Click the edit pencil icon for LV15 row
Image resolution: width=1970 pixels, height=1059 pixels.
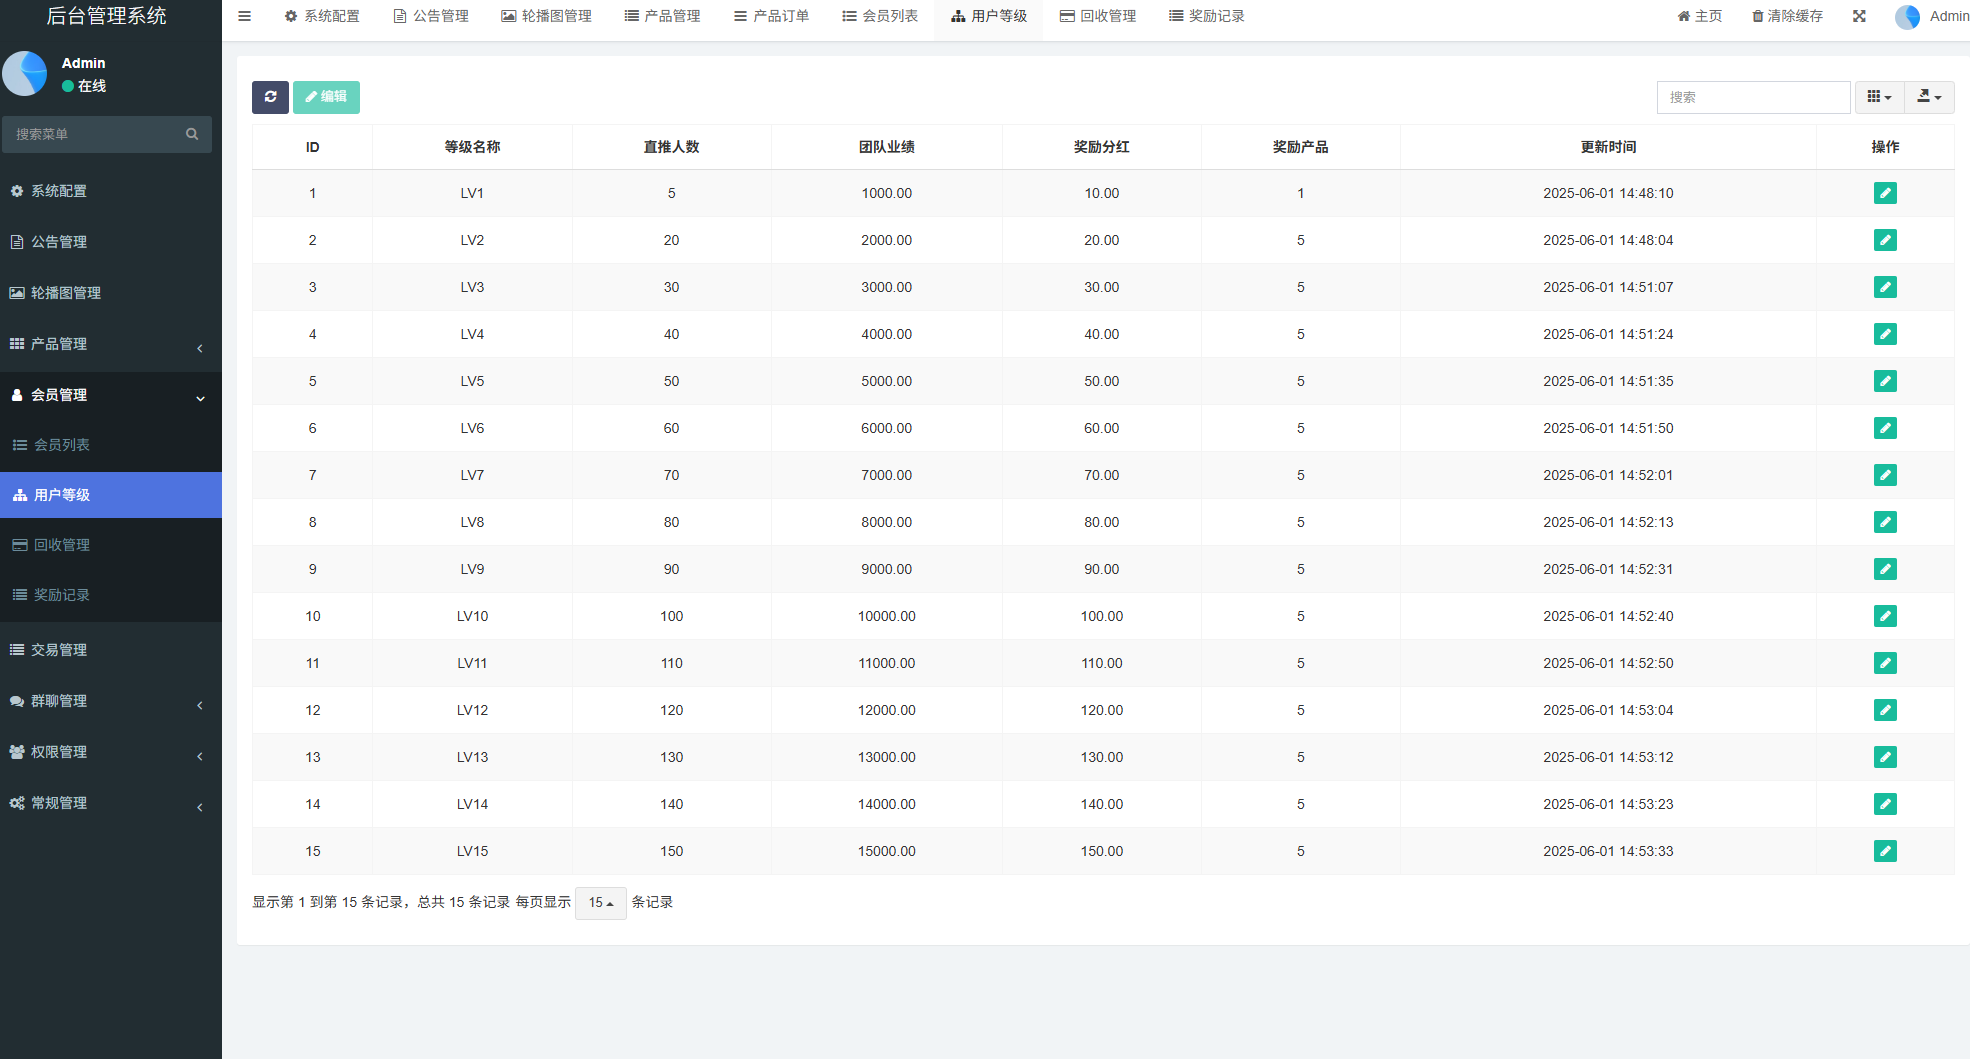click(x=1885, y=851)
